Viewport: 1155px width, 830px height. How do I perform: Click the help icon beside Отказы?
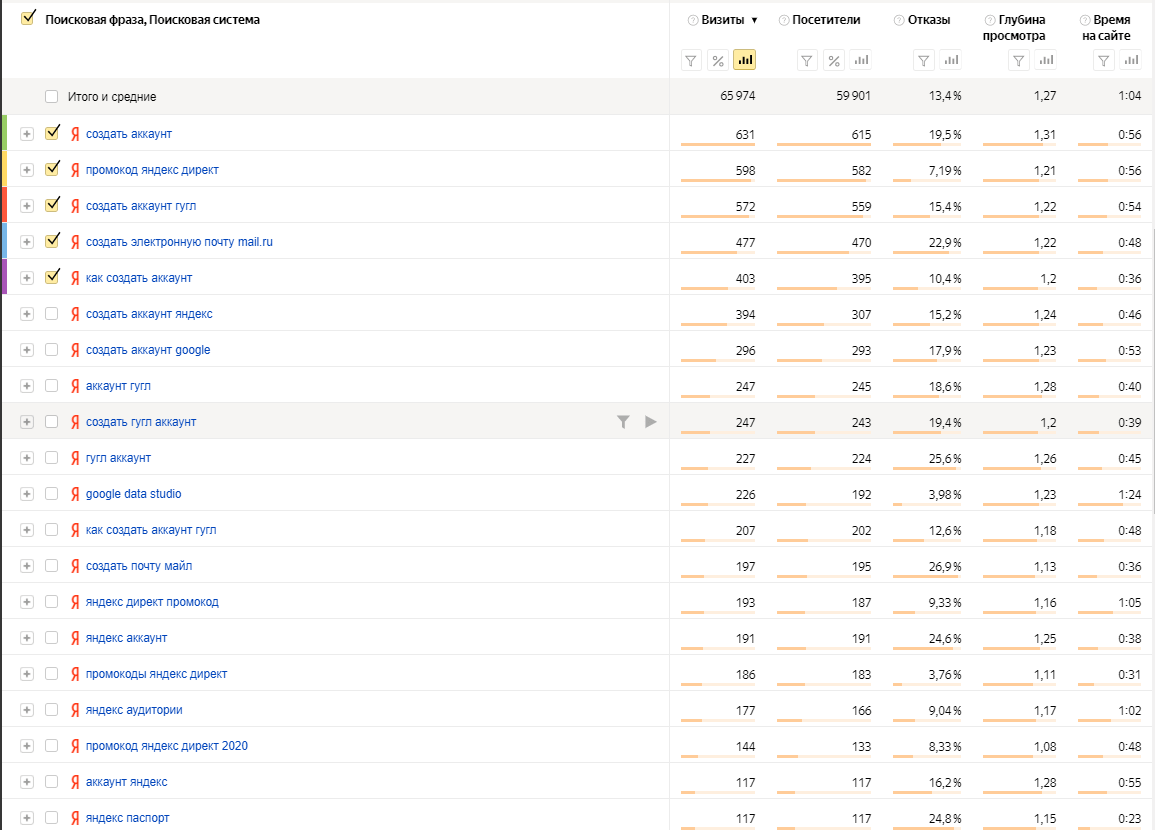[x=899, y=21]
